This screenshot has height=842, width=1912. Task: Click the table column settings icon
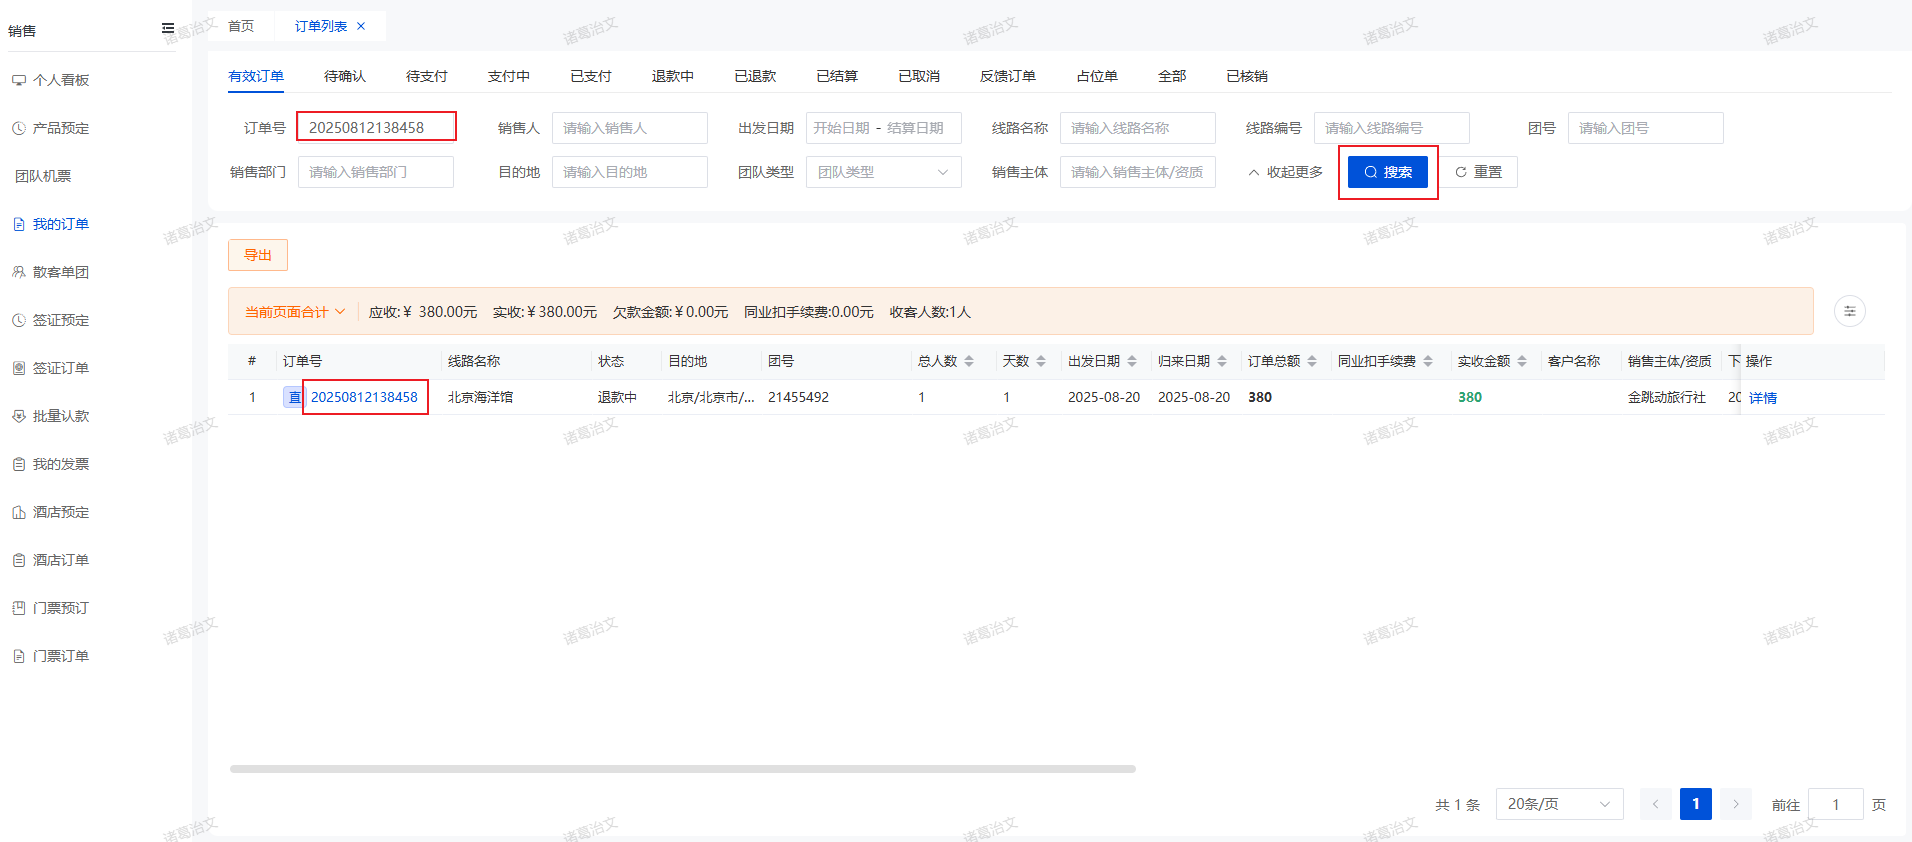point(1849,311)
